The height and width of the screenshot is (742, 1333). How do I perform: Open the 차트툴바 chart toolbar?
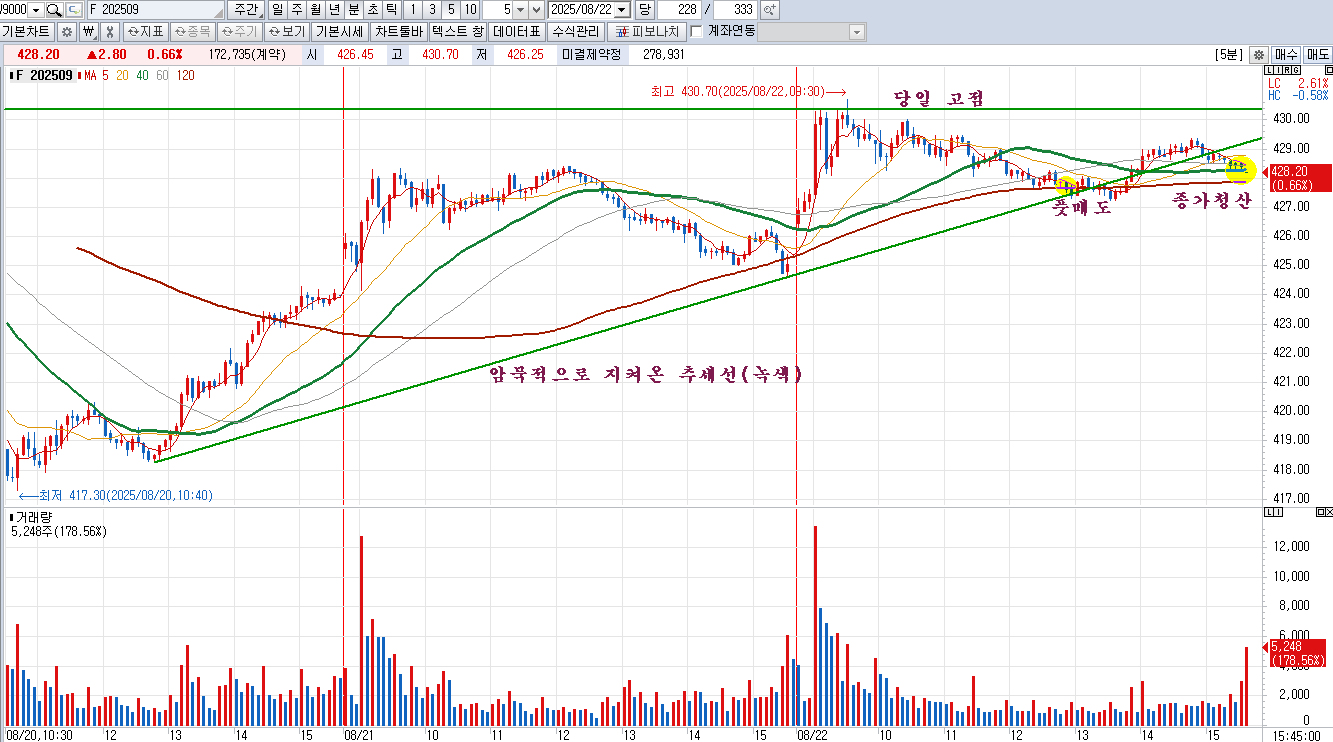click(x=399, y=32)
